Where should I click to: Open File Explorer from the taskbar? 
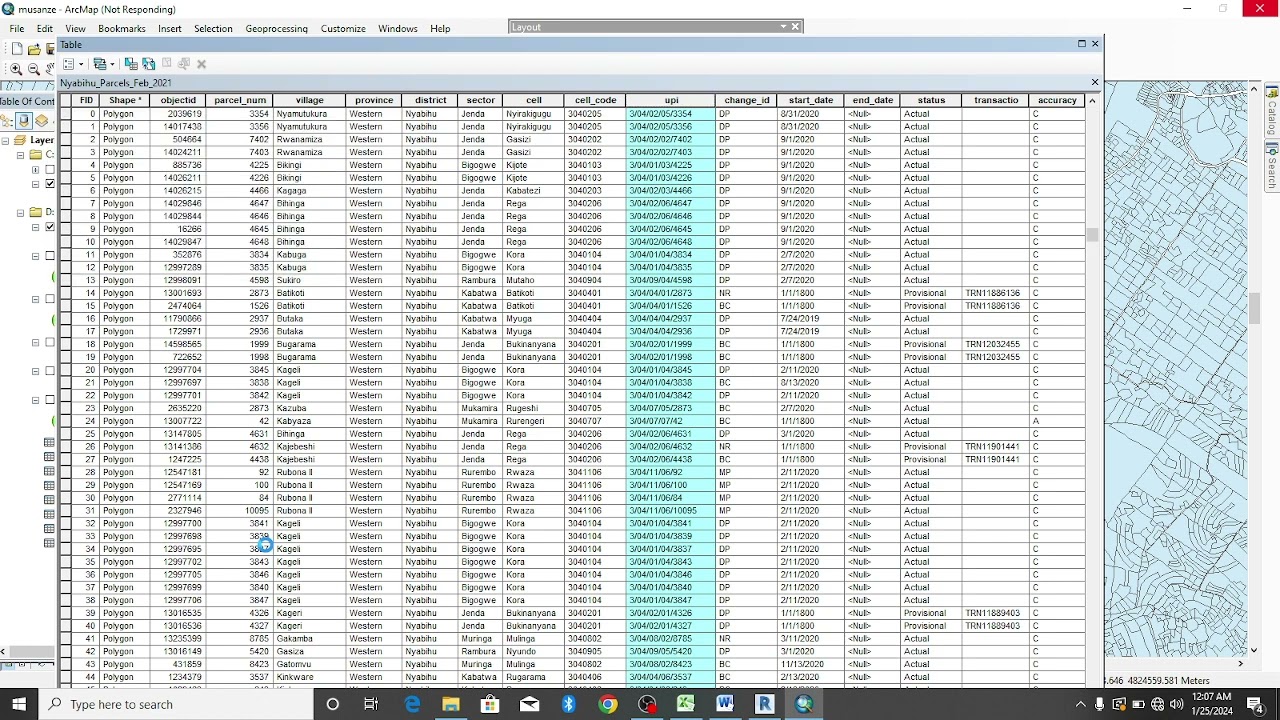[x=451, y=704]
